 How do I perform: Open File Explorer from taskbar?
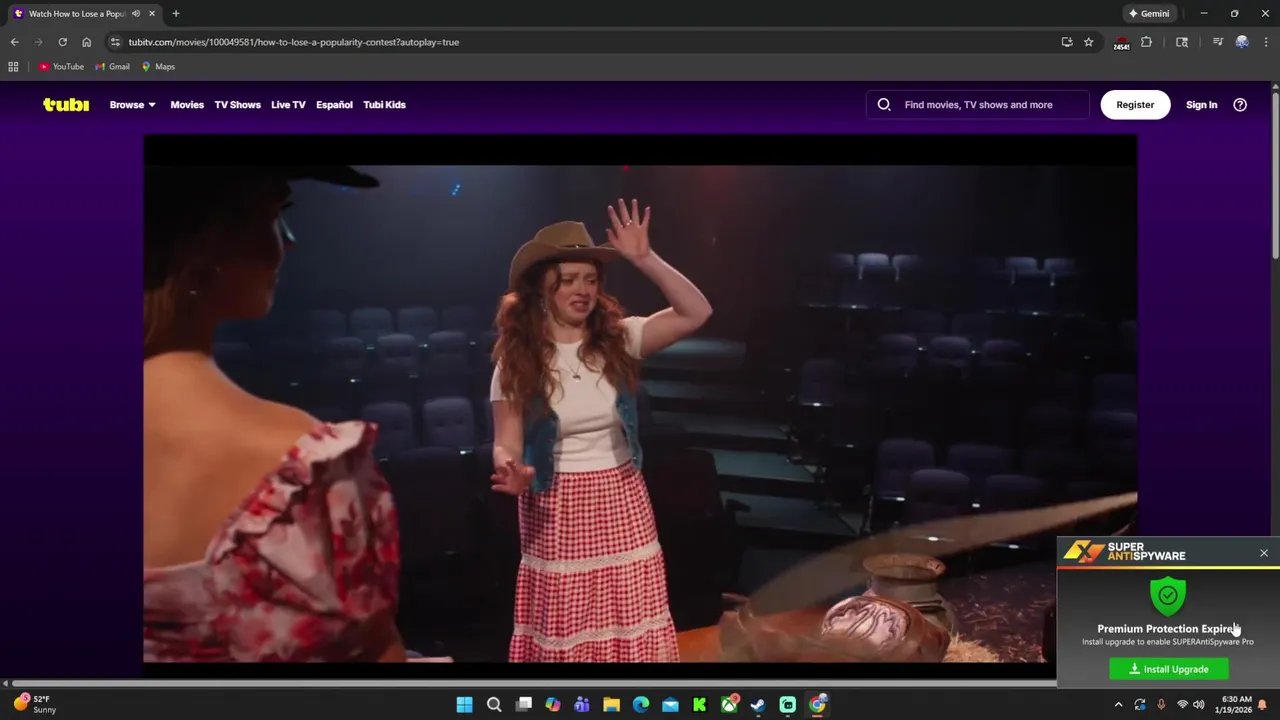tap(612, 705)
